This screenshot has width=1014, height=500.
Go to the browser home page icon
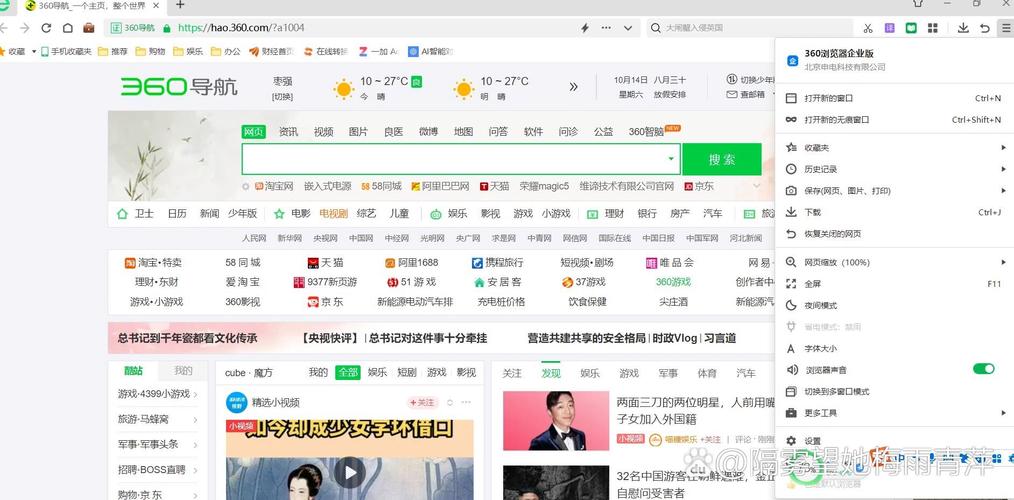[x=67, y=28]
